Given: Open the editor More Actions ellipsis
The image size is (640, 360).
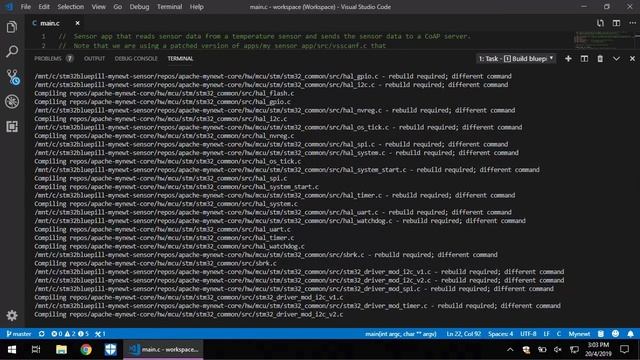Looking at the screenshot, I should pyautogui.click(x=632, y=23).
